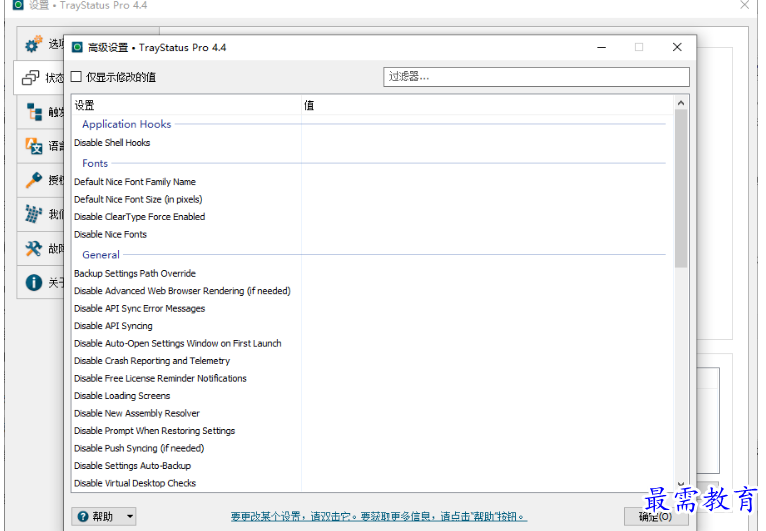Screen dimensions: 766x531
Task: Select Disable Virtual Desktop Checks row
Action: coord(373,483)
